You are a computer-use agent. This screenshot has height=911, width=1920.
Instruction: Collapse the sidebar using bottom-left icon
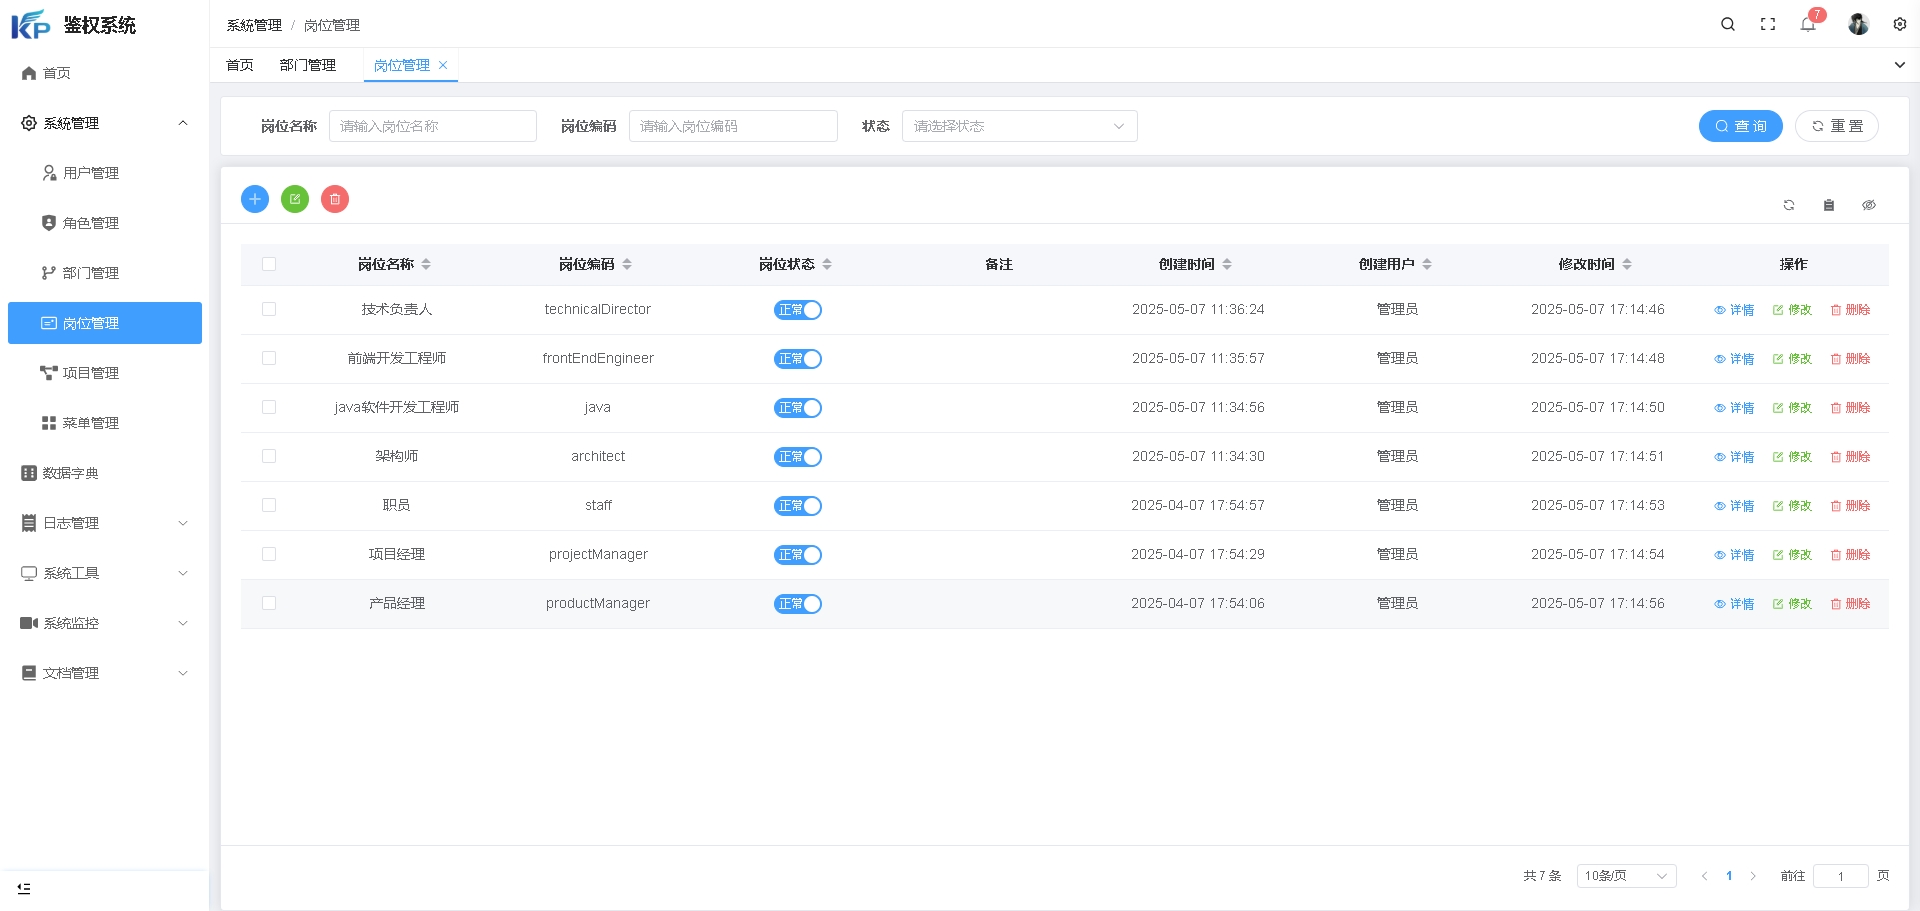(x=24, y=888)
